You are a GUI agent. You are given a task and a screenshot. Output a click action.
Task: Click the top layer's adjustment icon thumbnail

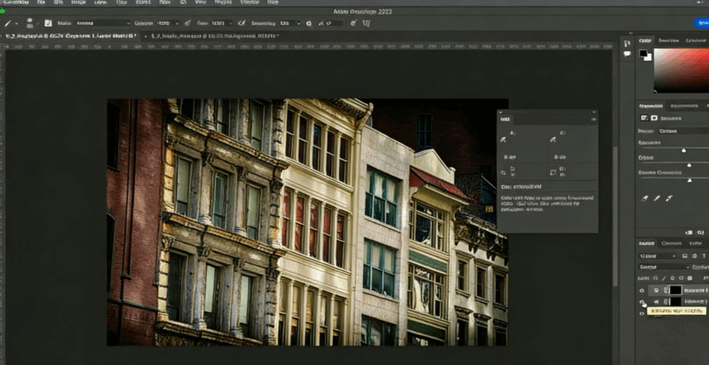click(657, 290)
